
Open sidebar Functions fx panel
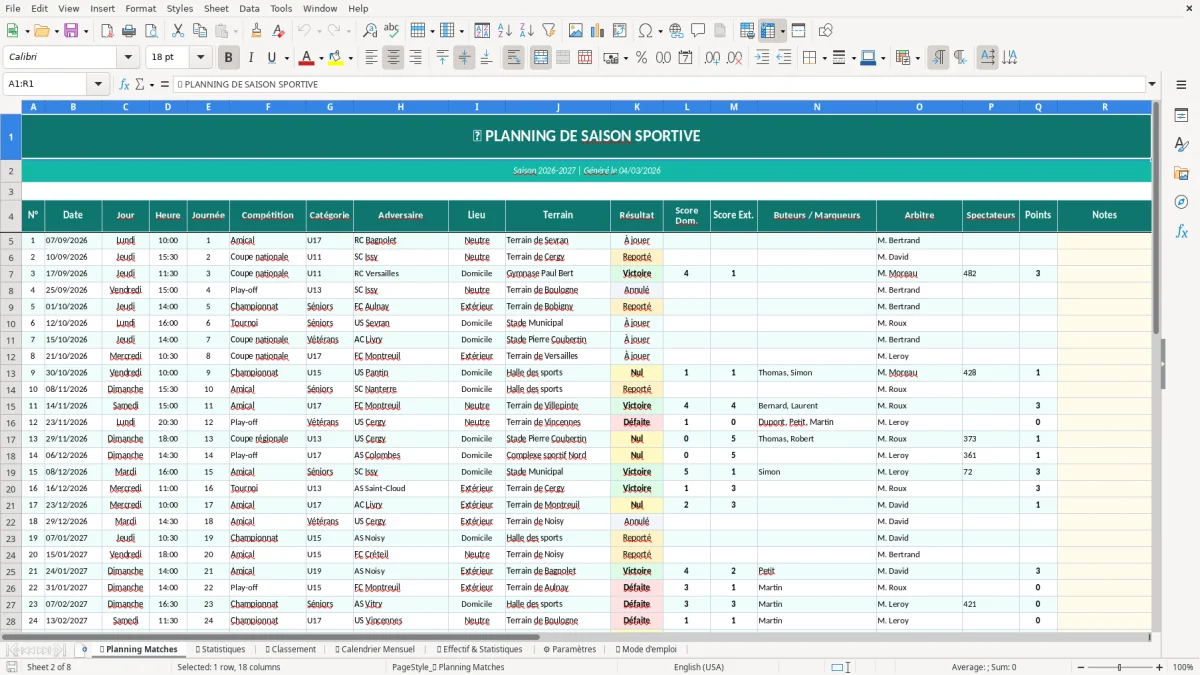[1181, 231]
